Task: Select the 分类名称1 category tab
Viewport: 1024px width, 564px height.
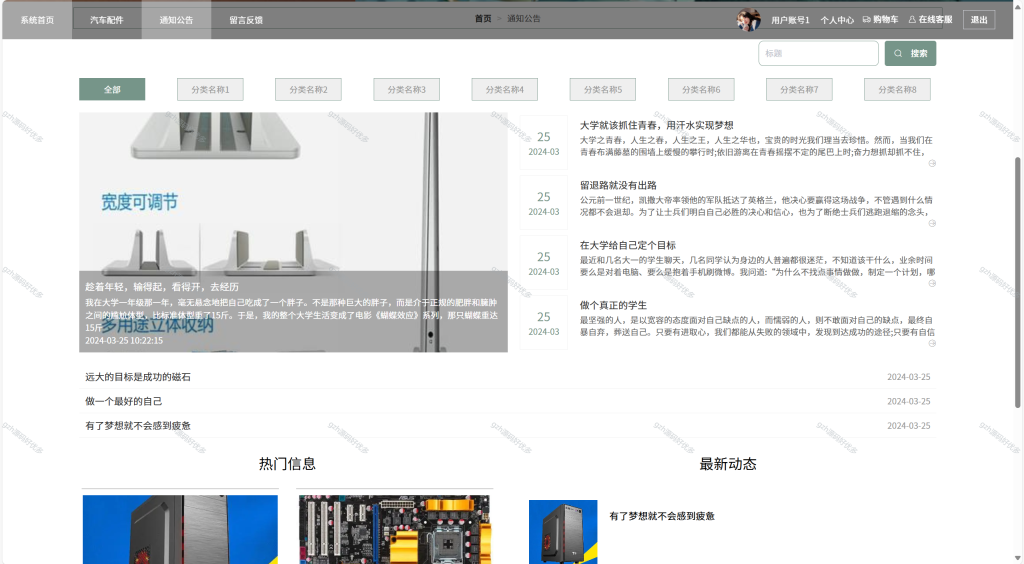Action: click(210, 89)
